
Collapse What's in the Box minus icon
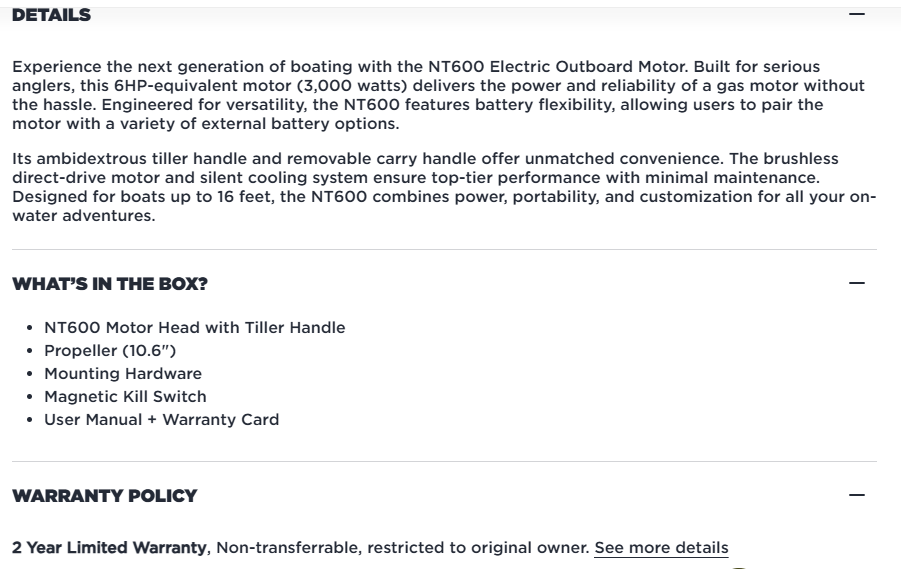point(856,284)
